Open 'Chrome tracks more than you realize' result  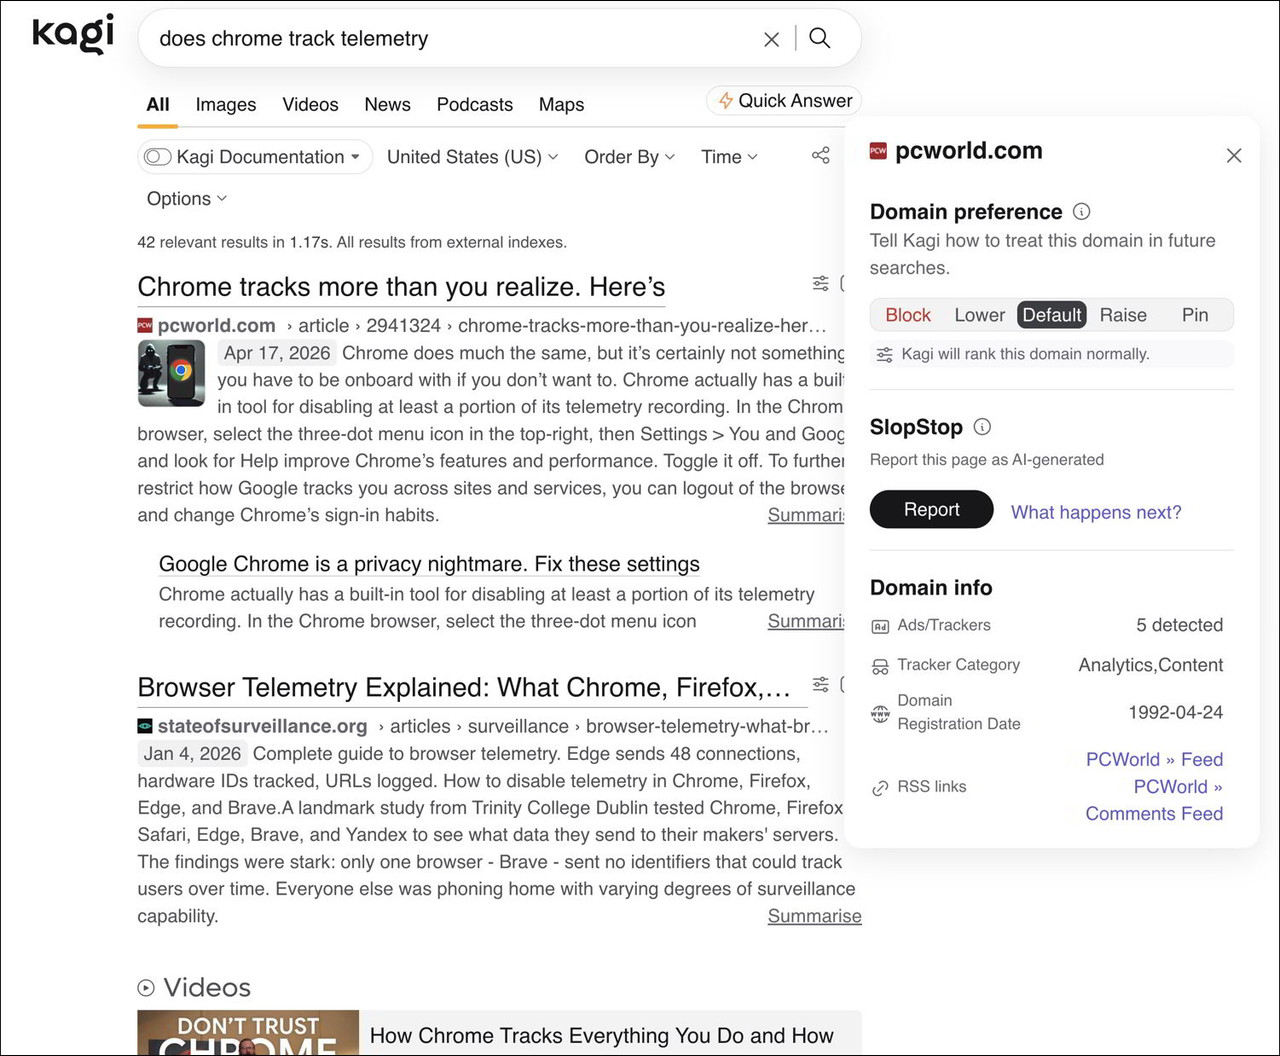(x=401, y=287)
